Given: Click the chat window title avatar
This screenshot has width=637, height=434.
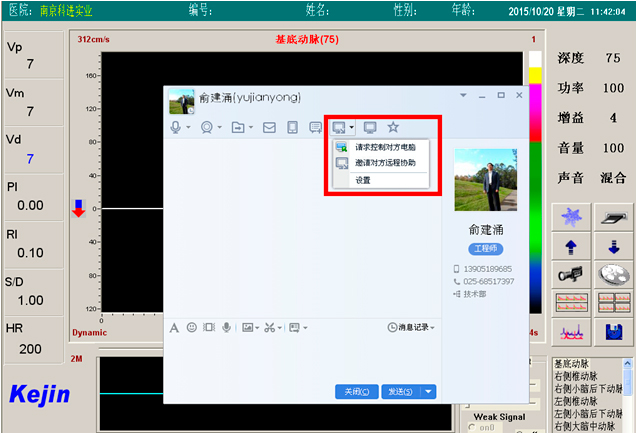Looking at the screenshot, I should (x=181, y=102).
